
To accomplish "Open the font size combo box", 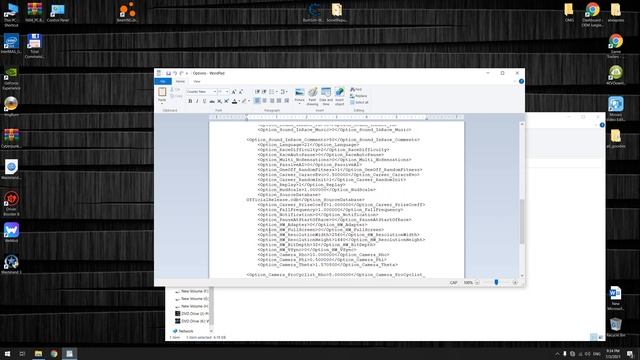I will pyautogui.click(x=223, y=92).
